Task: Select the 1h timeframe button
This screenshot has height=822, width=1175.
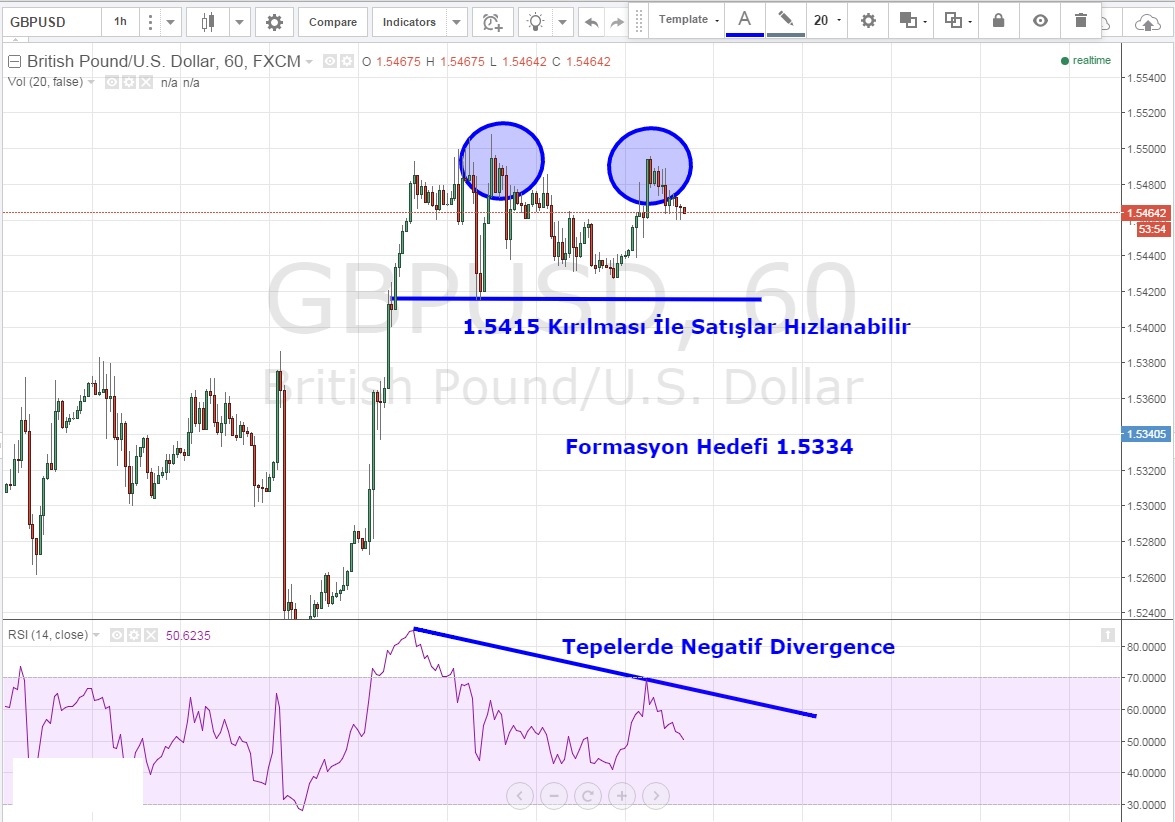Action: (120, 22)
